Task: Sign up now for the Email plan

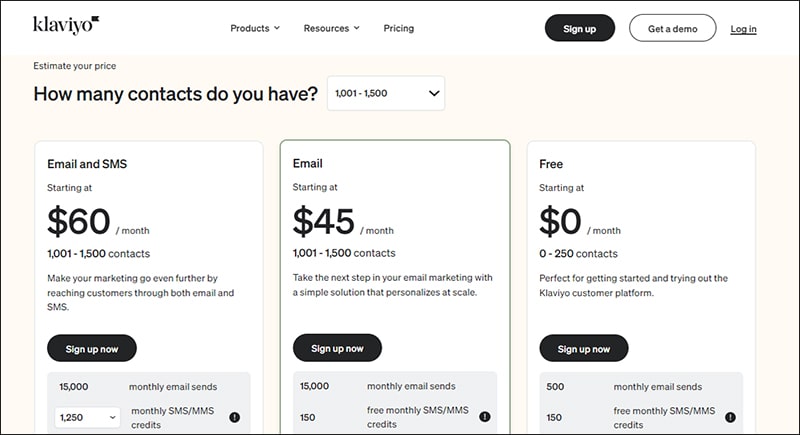Action: click(x=337, y=348)
